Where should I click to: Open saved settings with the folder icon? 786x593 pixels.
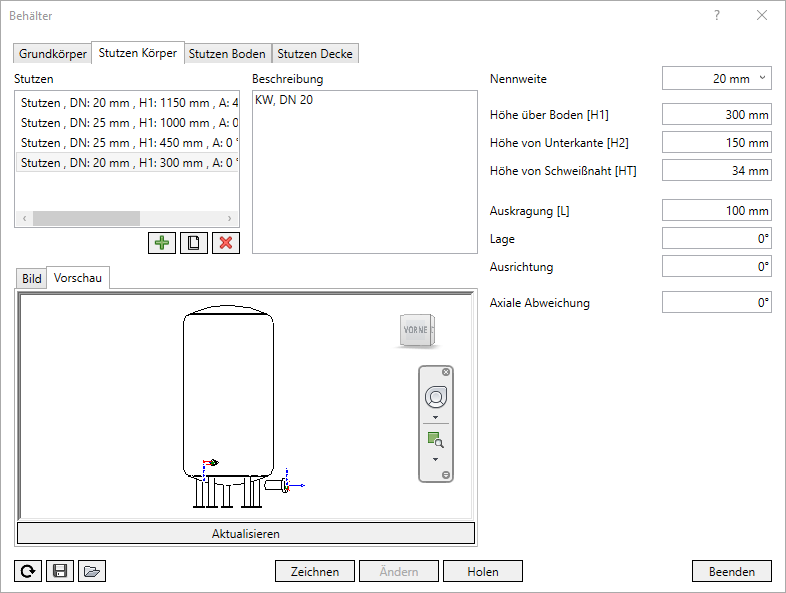[92, 571]
